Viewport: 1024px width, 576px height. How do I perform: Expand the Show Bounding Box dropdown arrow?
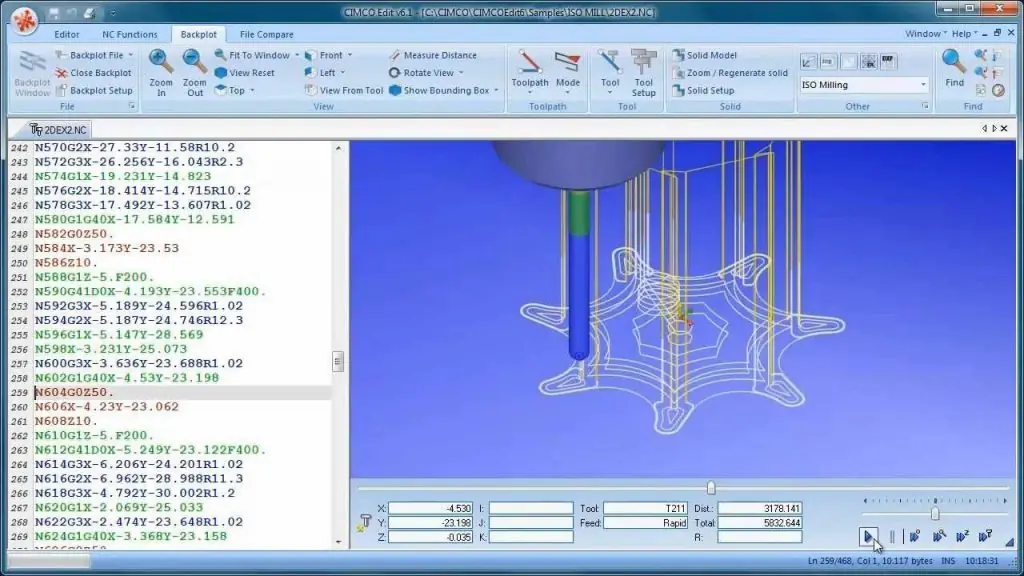tap(496, 91)
